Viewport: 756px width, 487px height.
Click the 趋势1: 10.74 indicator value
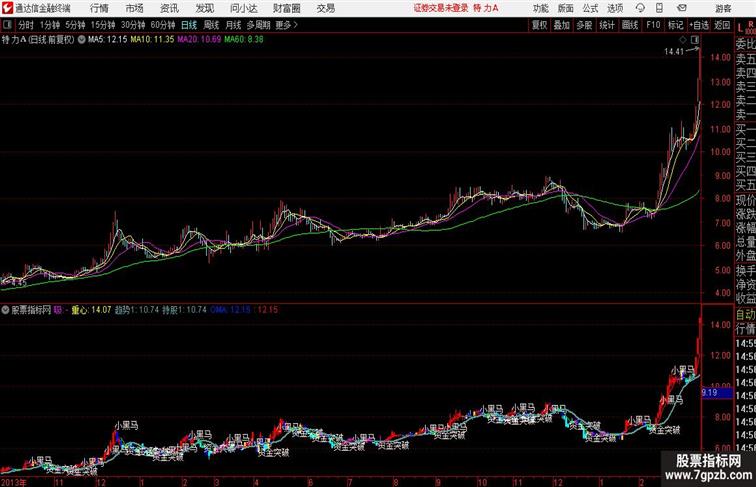137,310
